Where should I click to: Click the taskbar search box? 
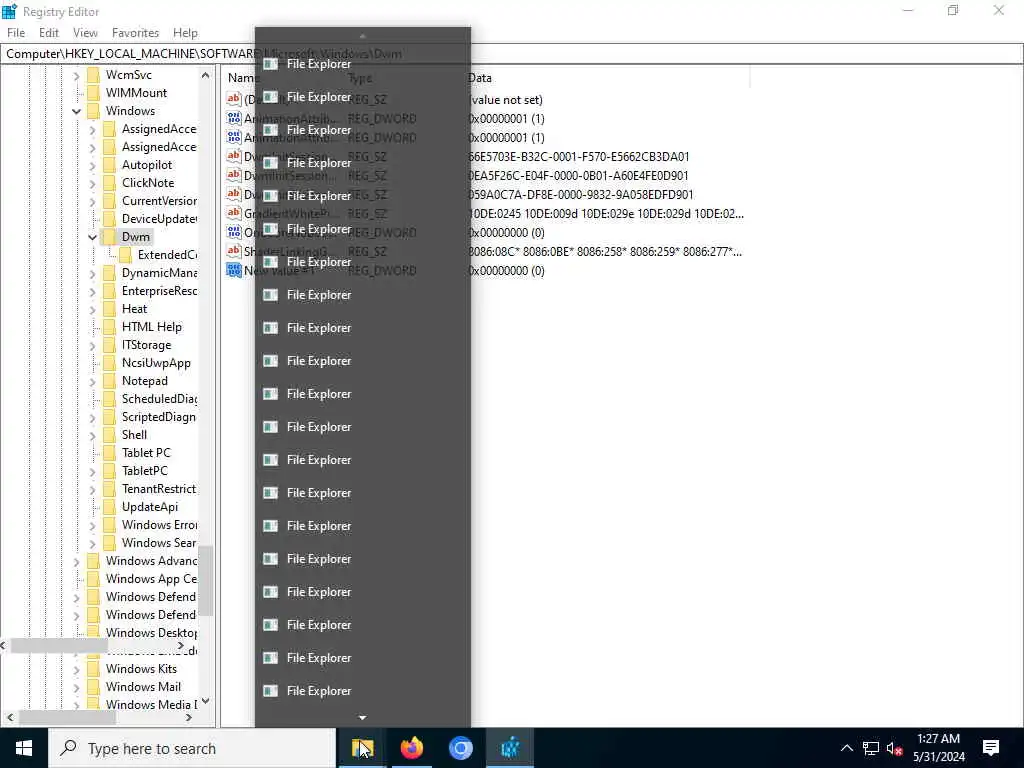pyautogui.click(x=192, y=748)
